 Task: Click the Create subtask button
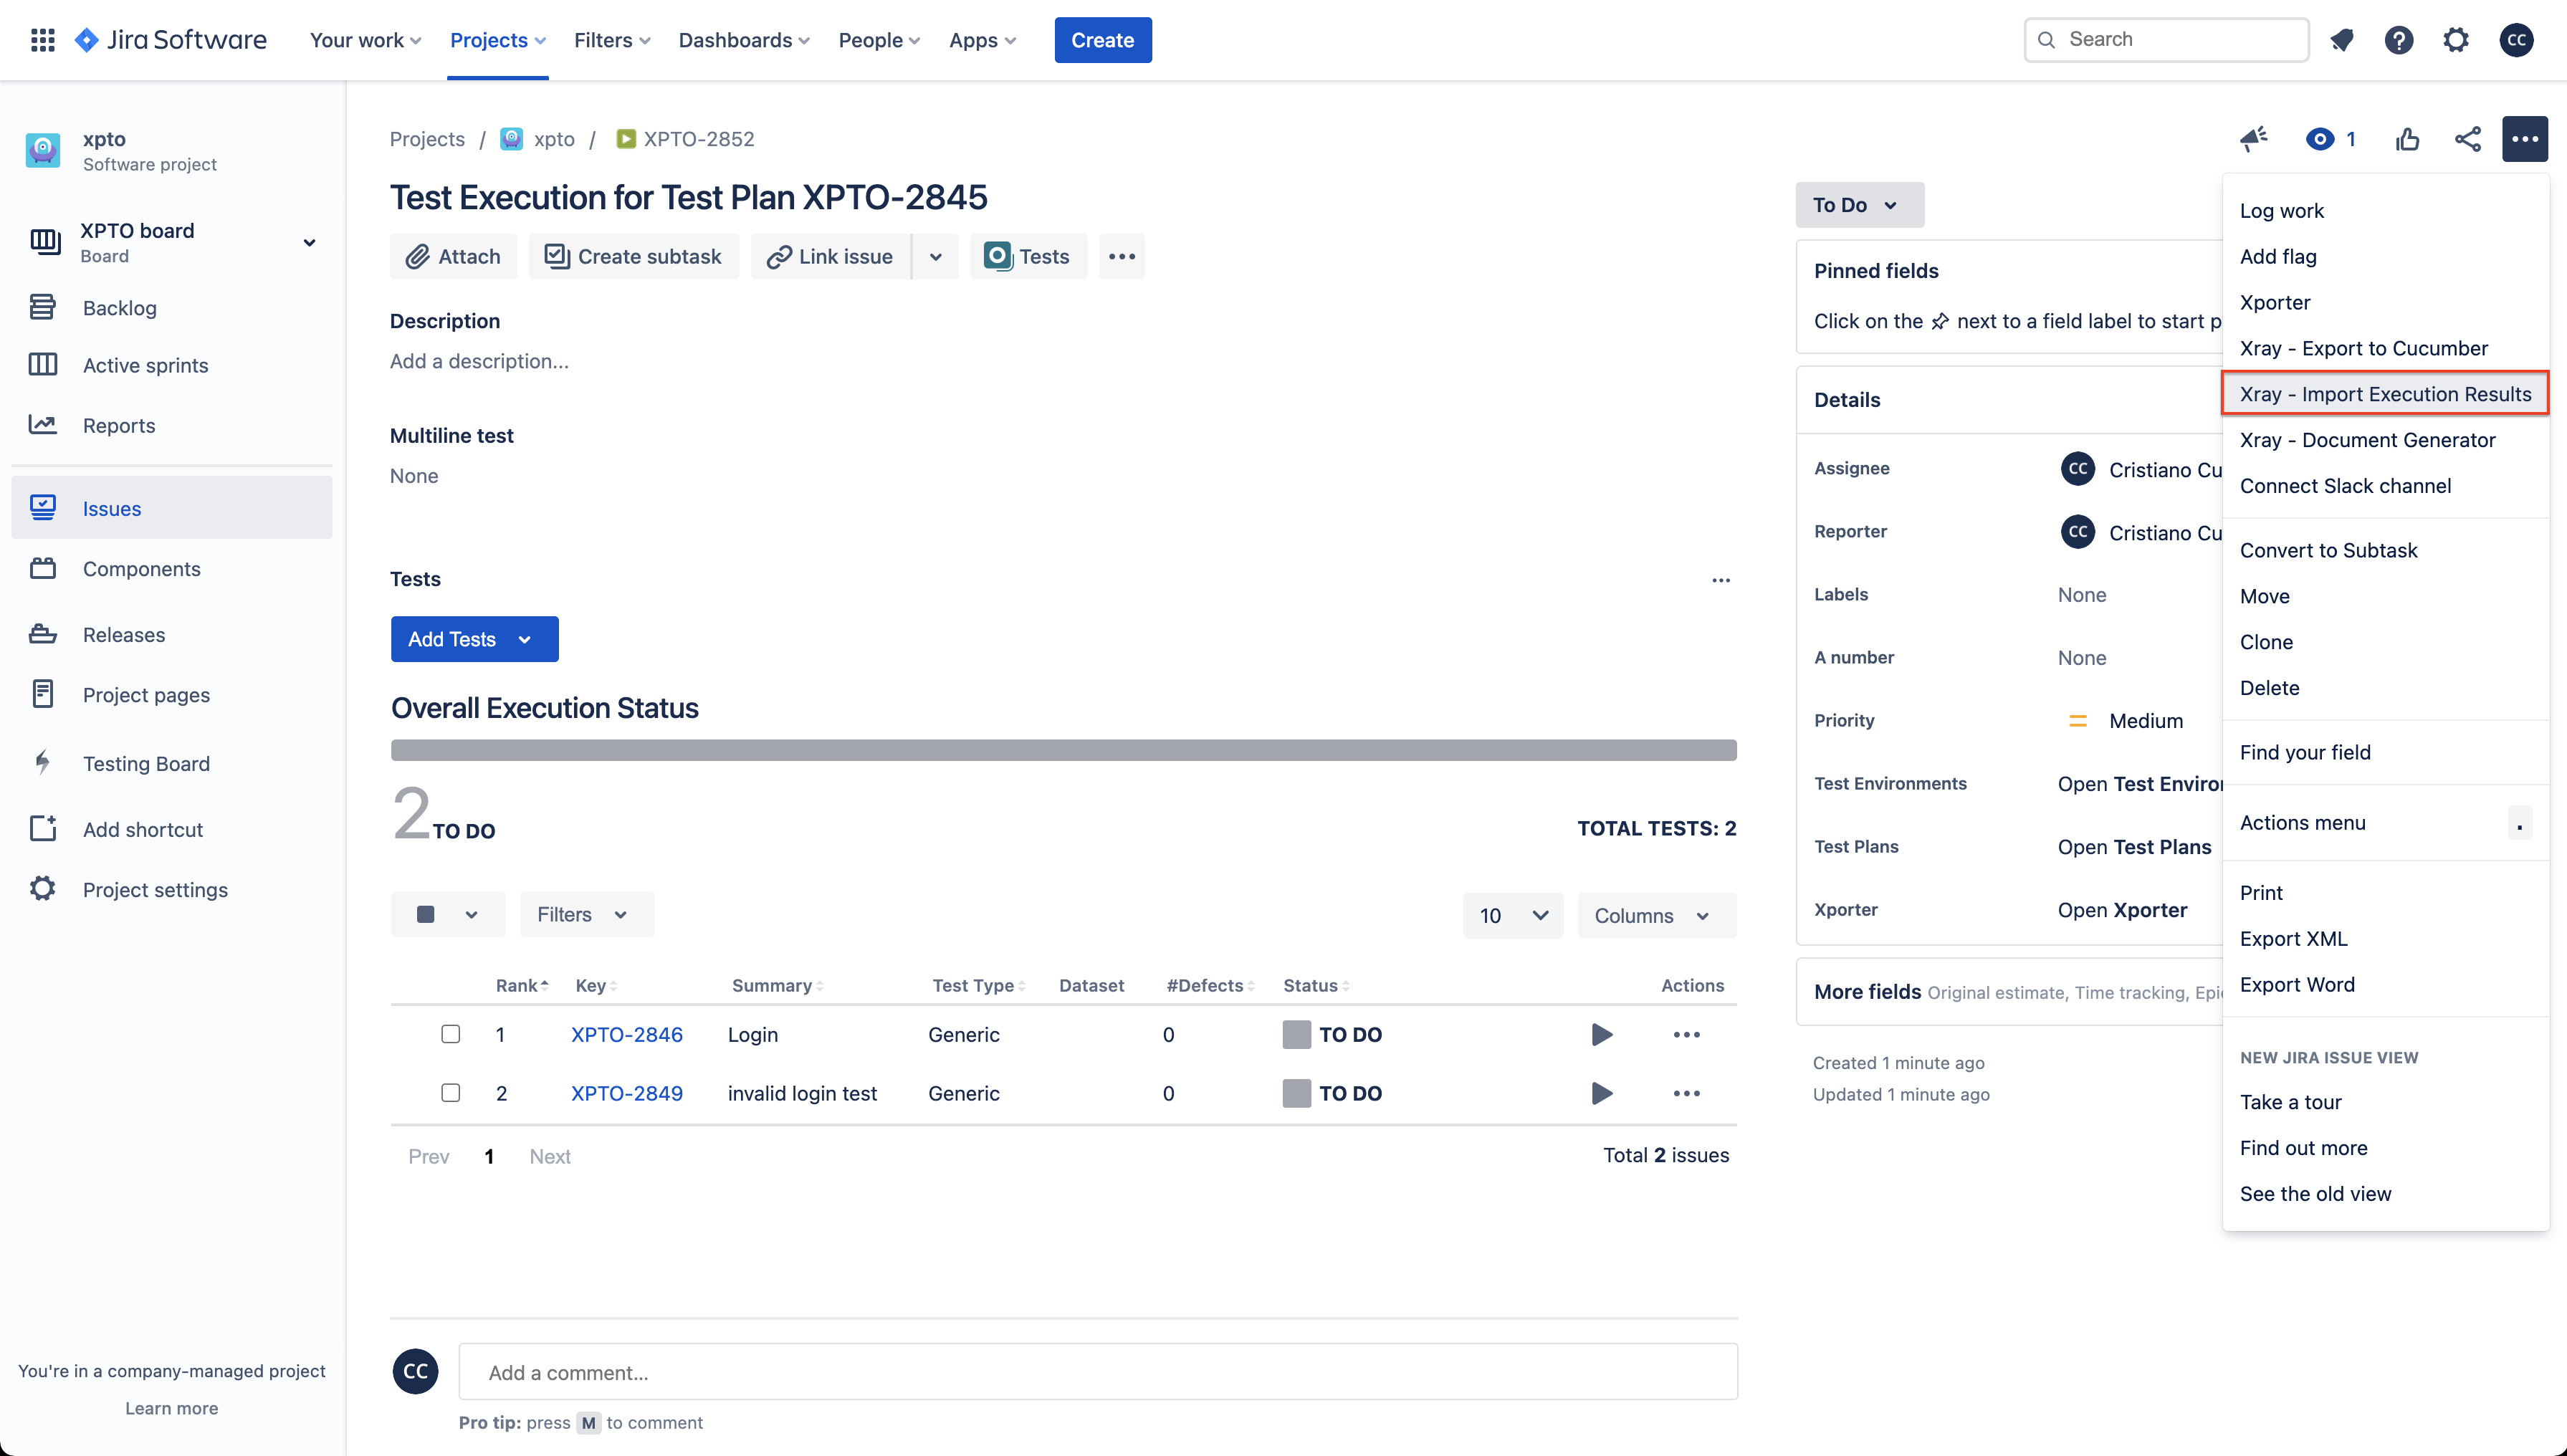click(633, 257)
